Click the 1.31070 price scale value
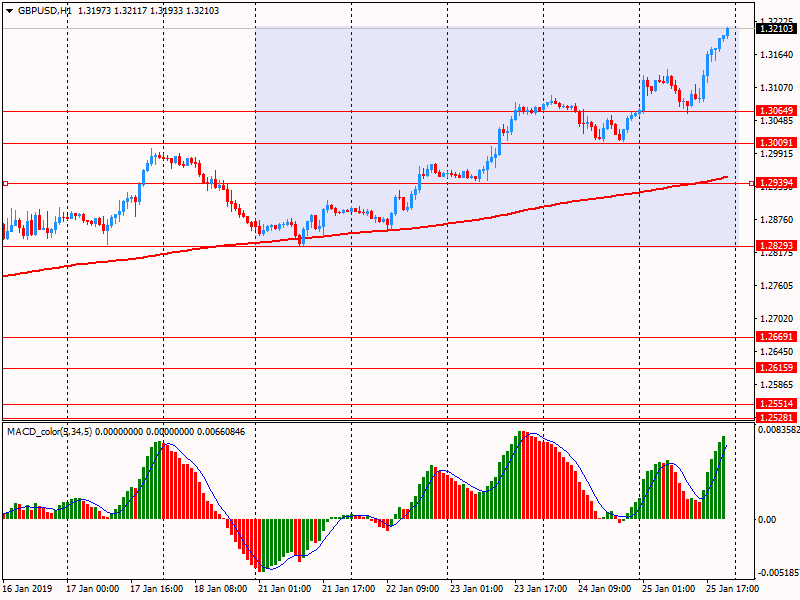 [x=777, y=88]
